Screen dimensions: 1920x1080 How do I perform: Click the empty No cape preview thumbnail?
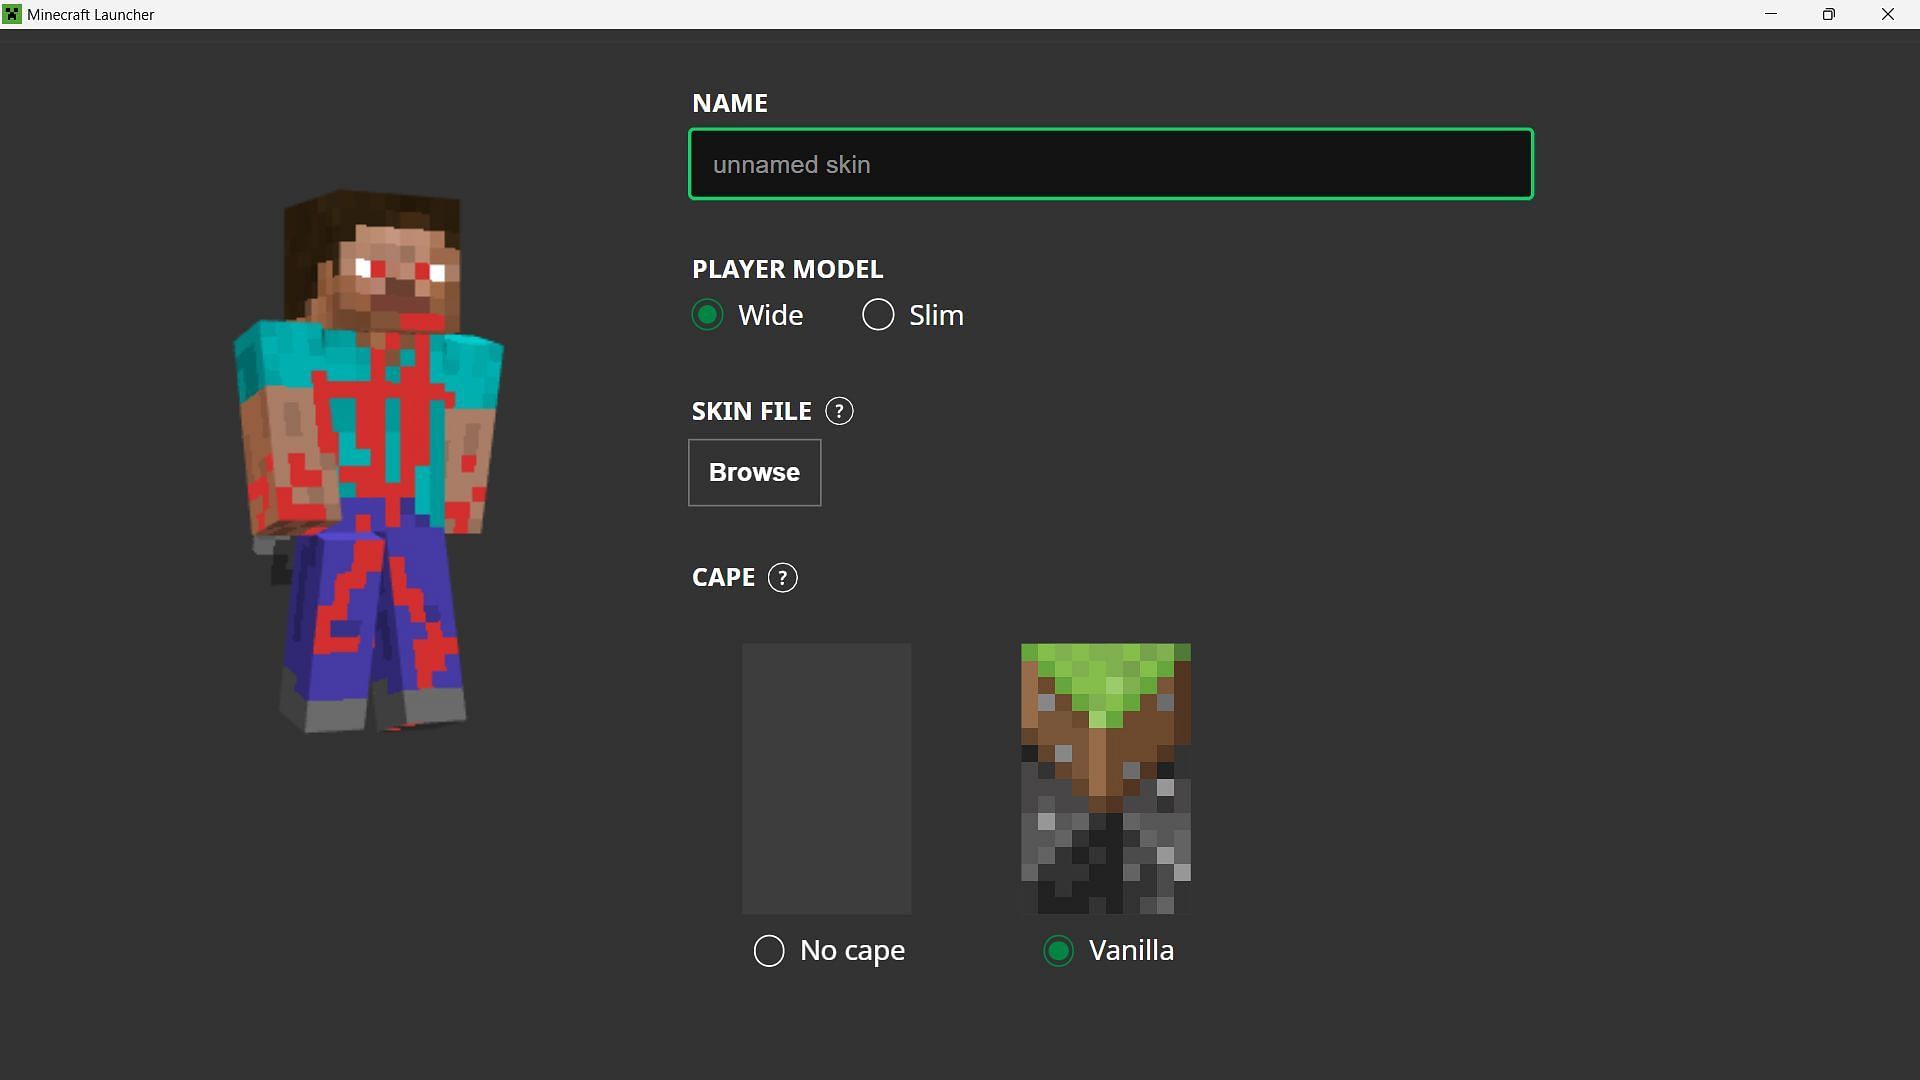[826, 778]
